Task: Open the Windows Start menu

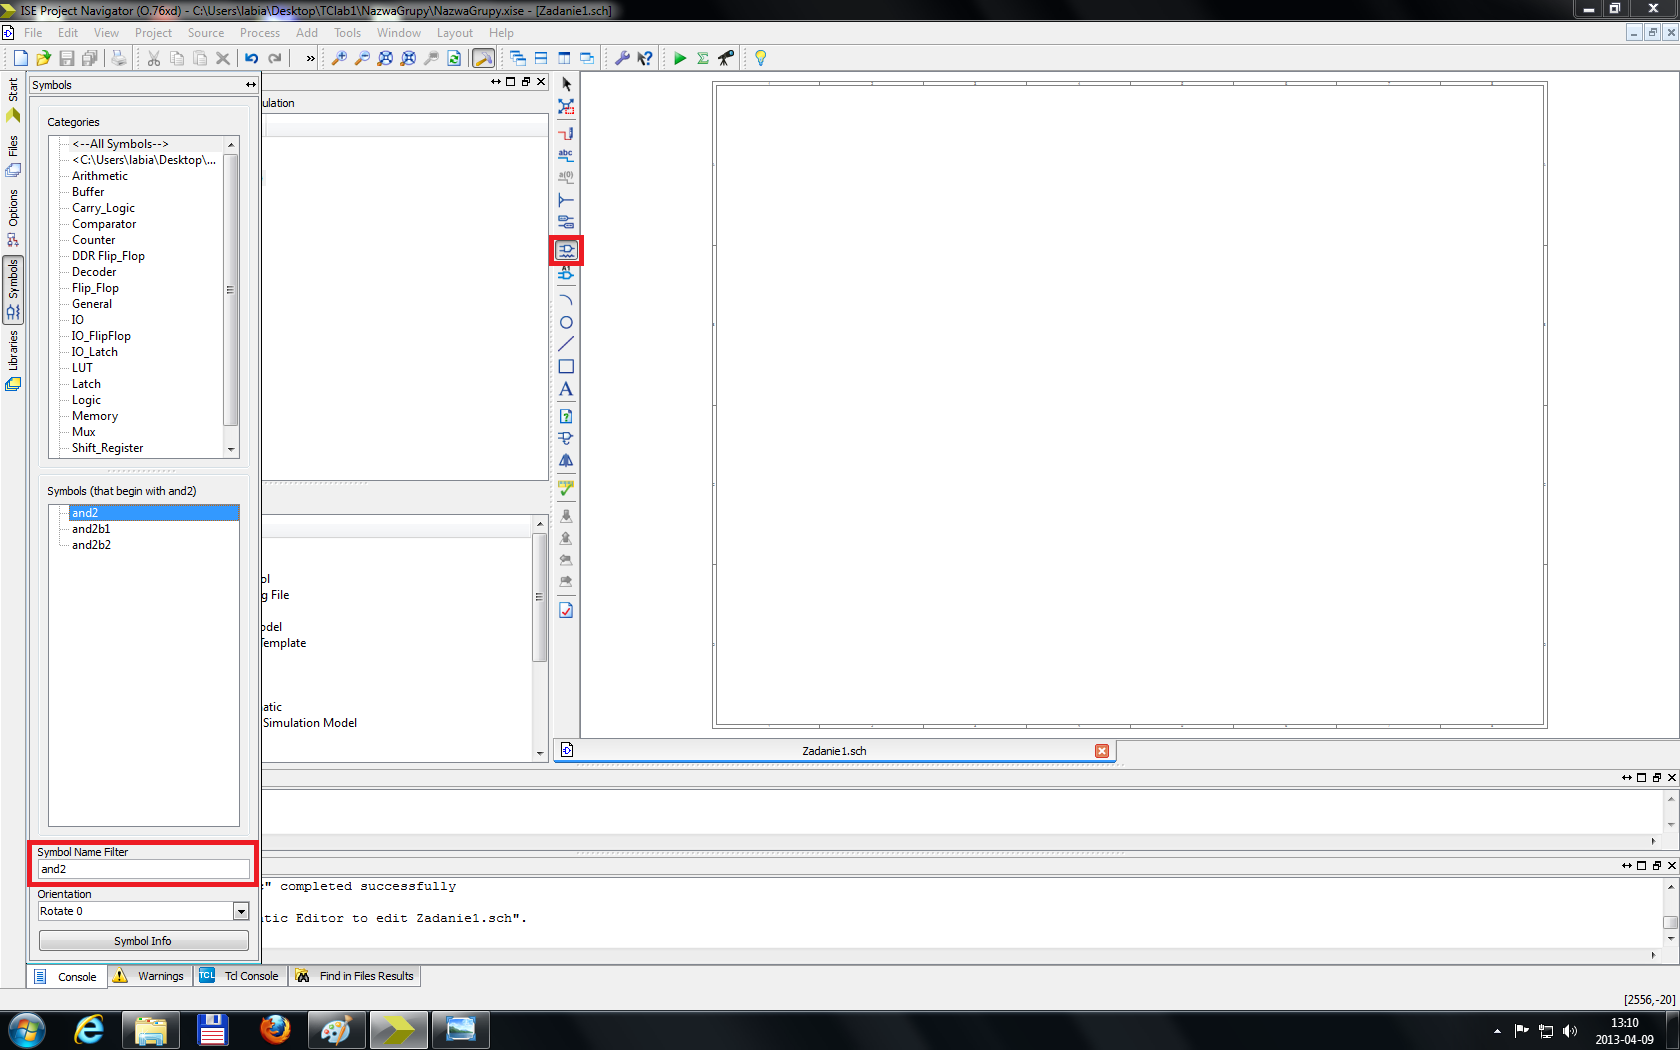Action: coord(26,1030)
